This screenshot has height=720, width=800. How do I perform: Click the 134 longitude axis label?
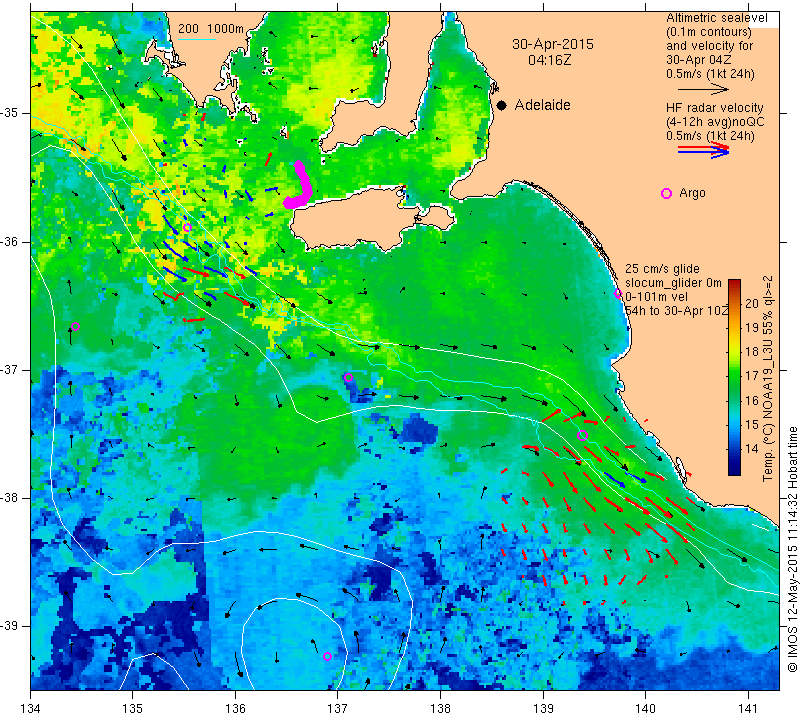click(x=31, y=708)
